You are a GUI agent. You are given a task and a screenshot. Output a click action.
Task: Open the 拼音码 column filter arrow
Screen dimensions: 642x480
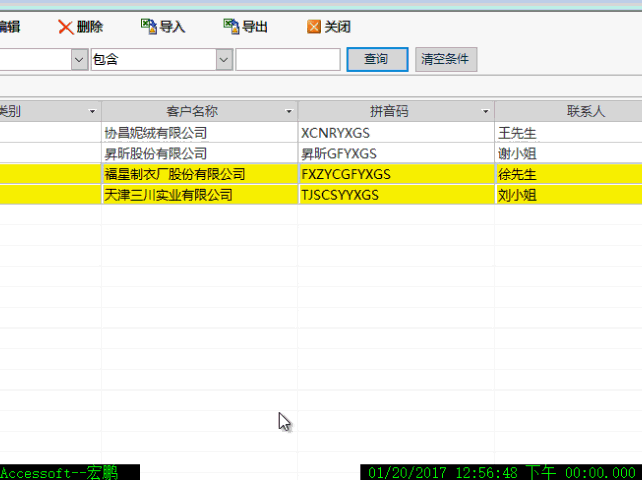point(485,111)
